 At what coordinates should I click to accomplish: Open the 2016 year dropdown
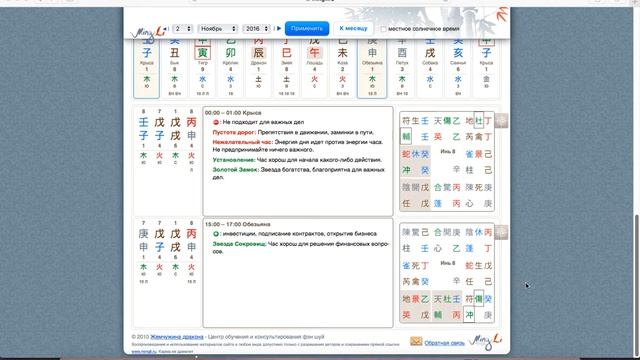[256, 29]
